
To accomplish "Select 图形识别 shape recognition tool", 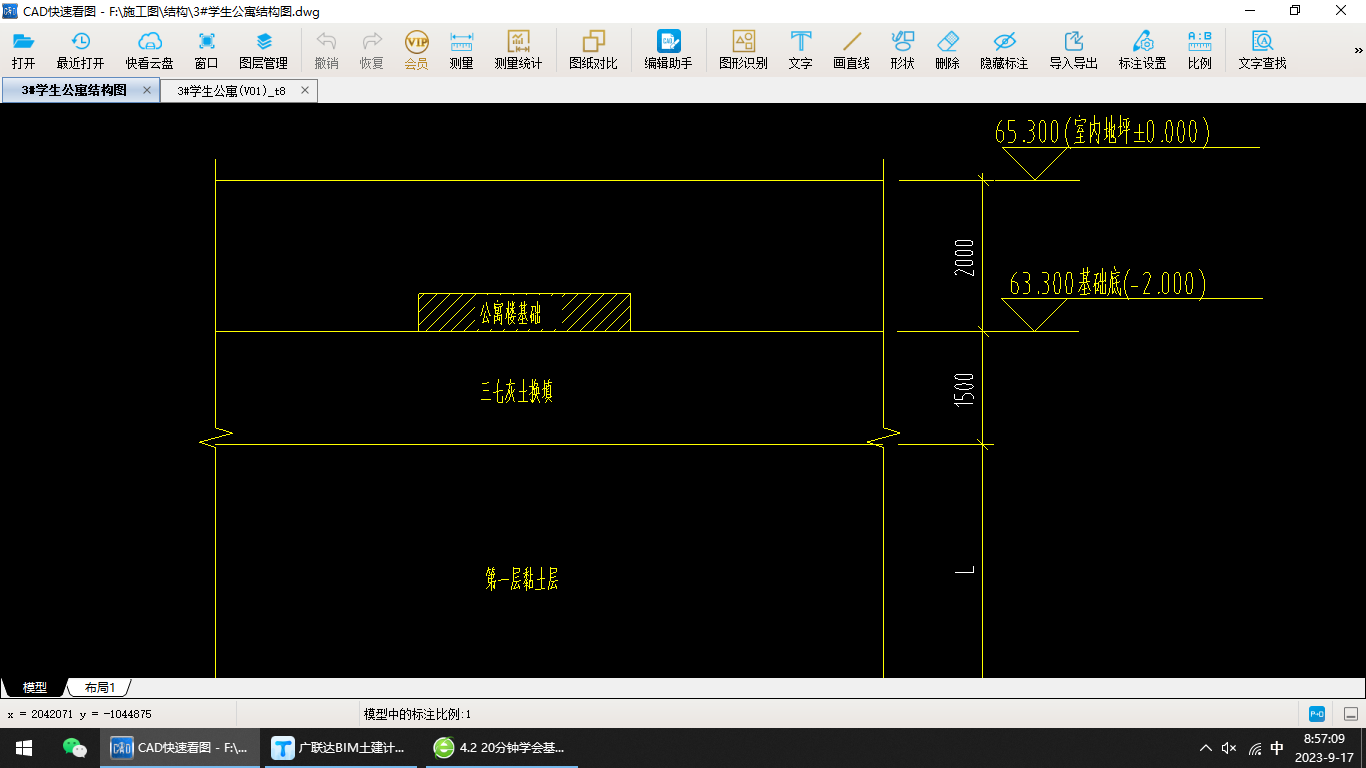I will [743, 51].
